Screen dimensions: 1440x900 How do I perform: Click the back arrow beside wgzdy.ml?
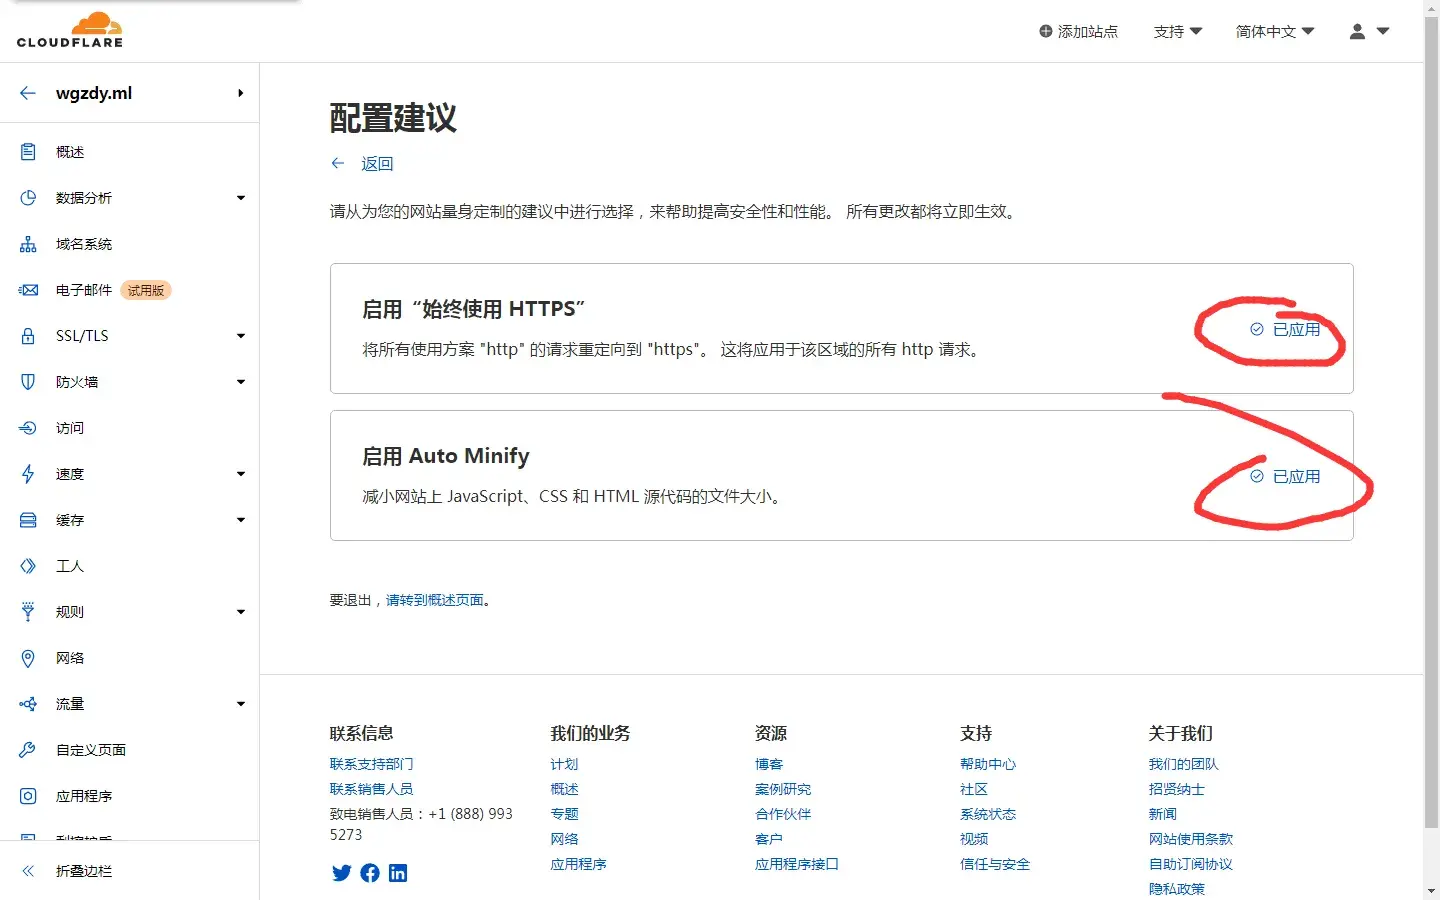click(x=28, y=93)
